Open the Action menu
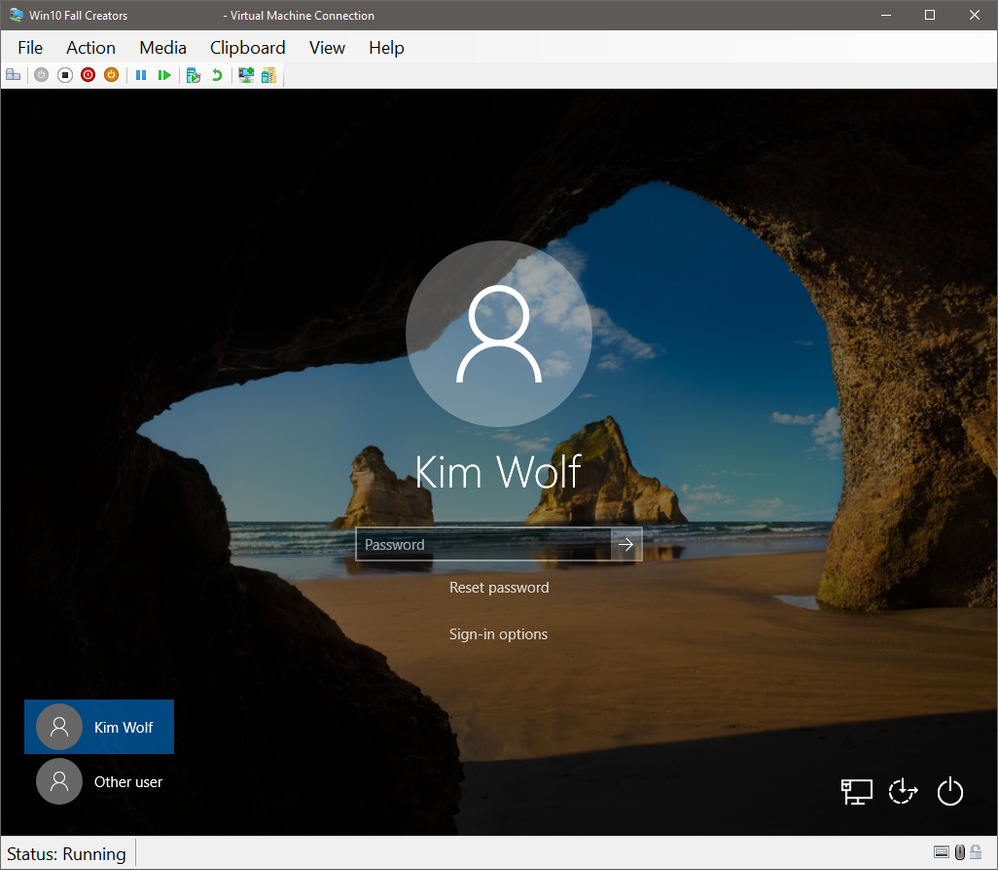 coord(91,48)
